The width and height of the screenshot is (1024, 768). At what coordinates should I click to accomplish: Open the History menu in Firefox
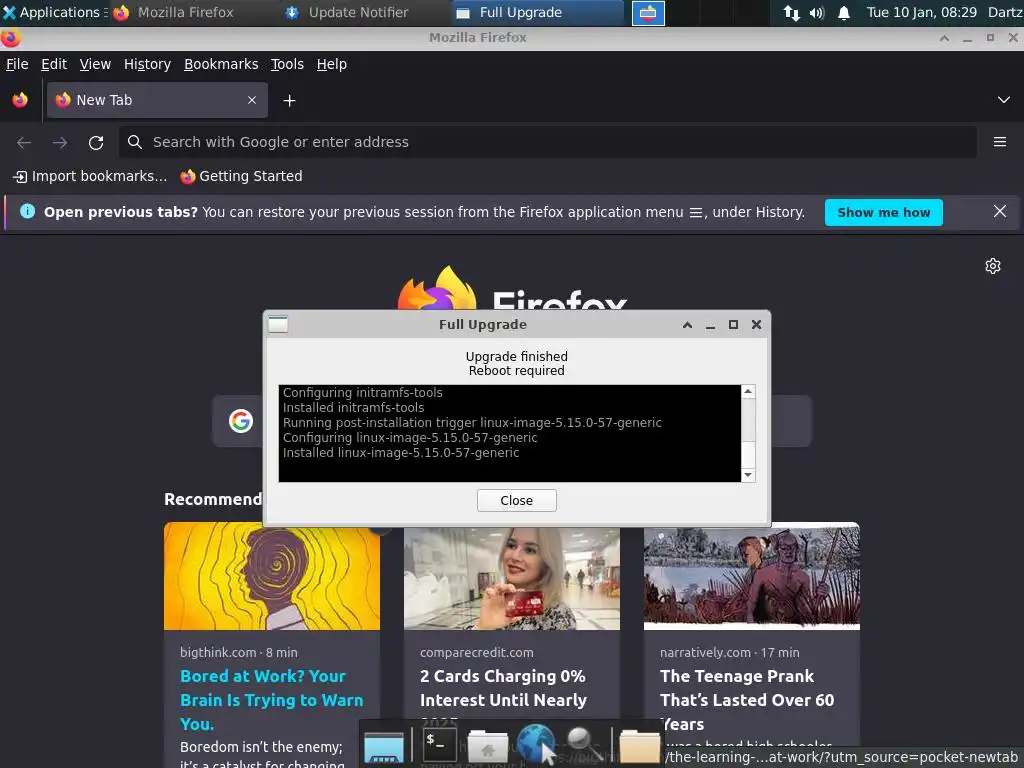coord(148,64)
